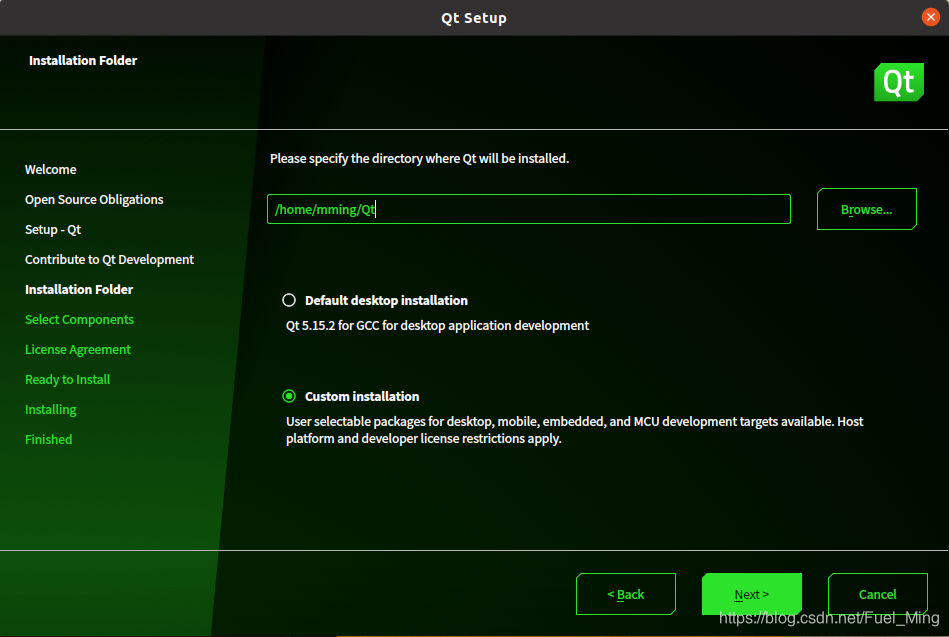Viewport: 949px width, 637px height.
Task: Click the Installing step
Action: click(50, 410)
